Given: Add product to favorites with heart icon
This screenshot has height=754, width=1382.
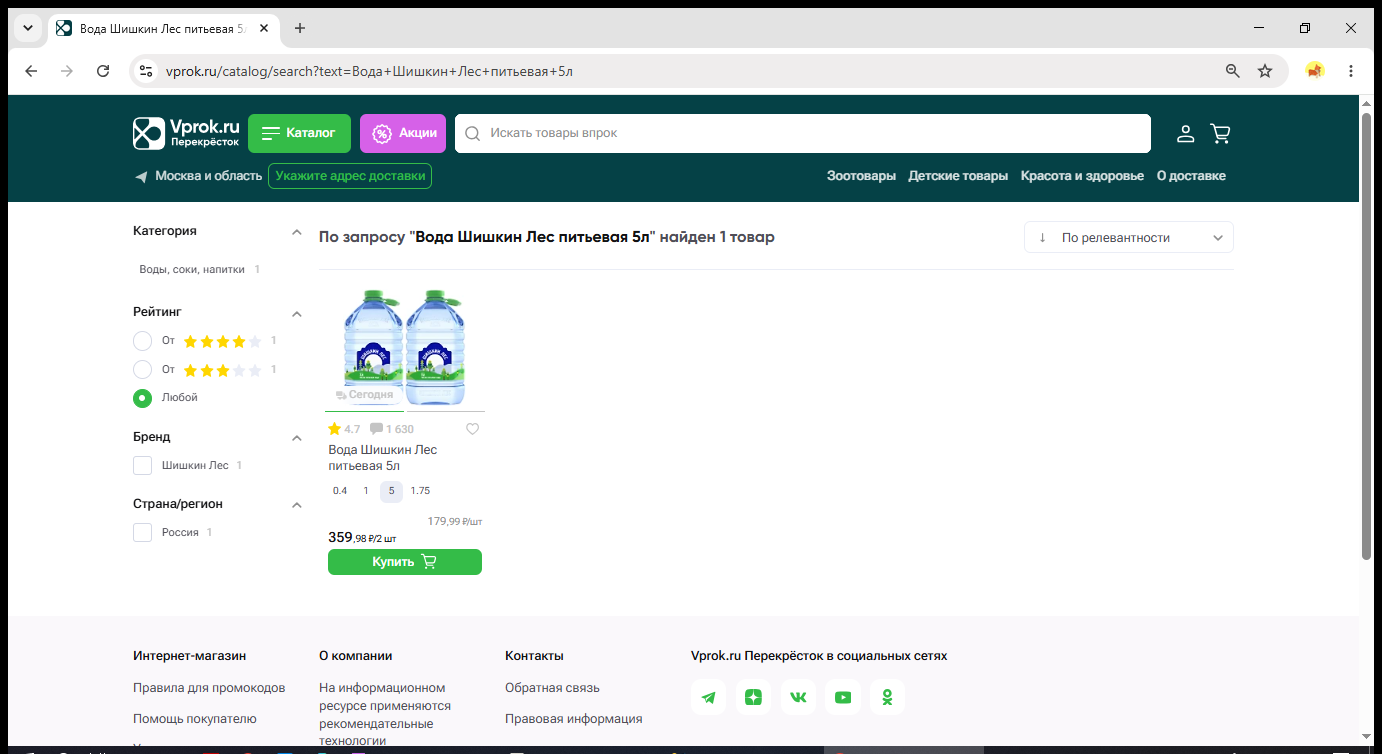Looking at the screenshot, I should click(x=473, y=429).
